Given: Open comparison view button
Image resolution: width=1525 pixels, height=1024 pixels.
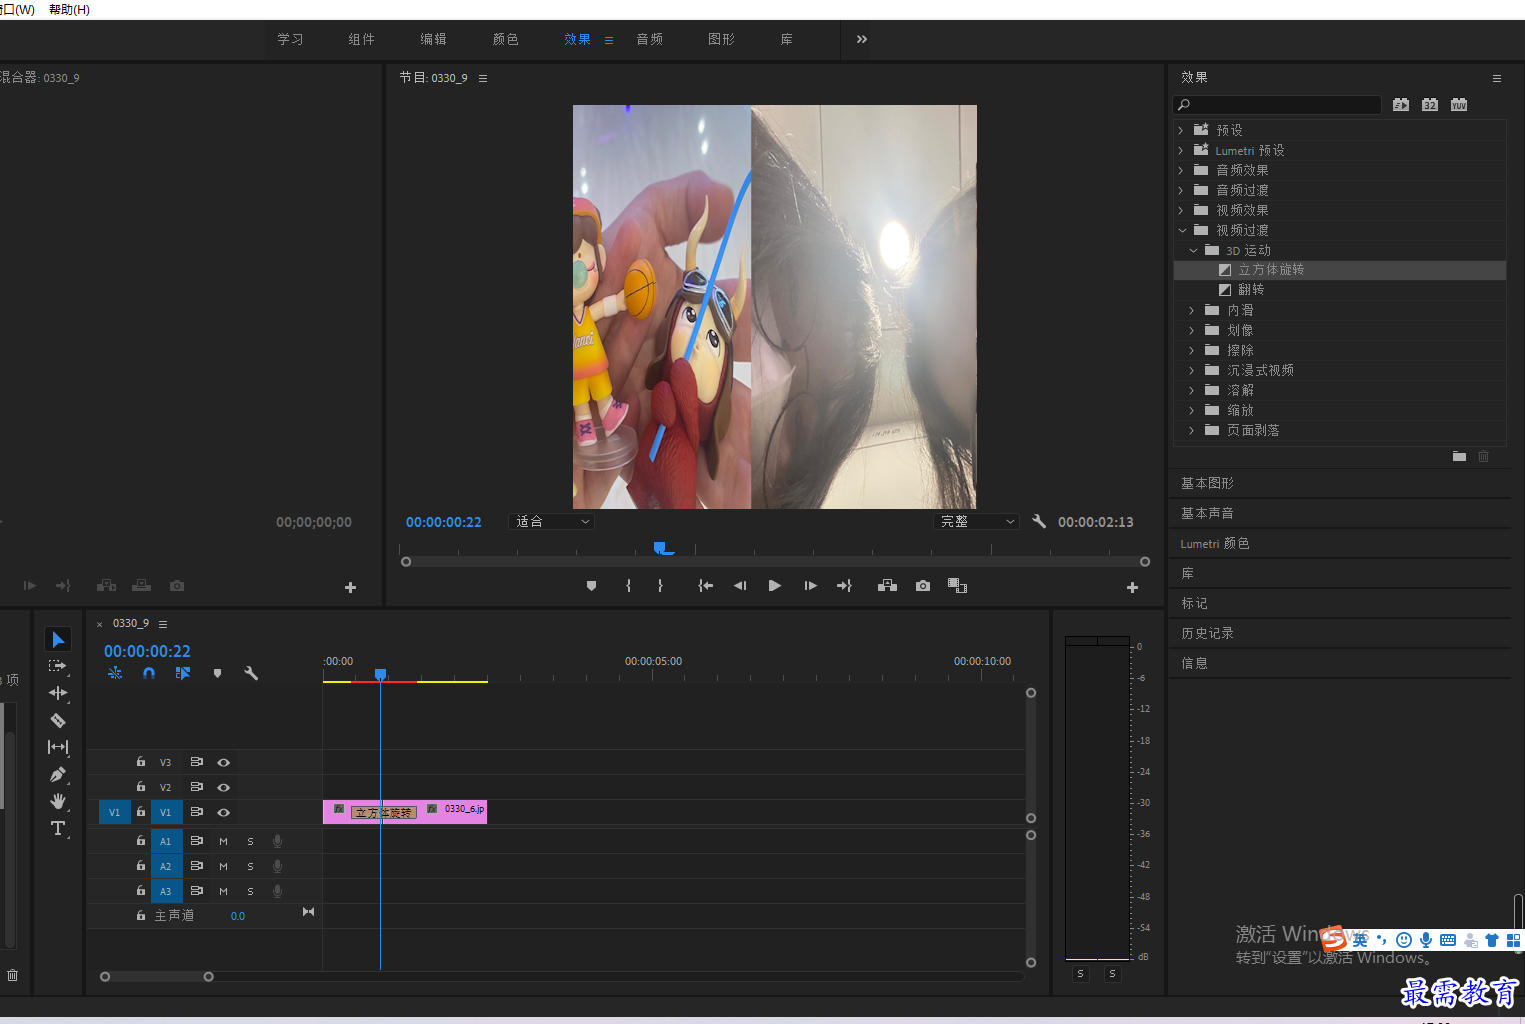Looking at the screenshot, I should pos(957,586).
